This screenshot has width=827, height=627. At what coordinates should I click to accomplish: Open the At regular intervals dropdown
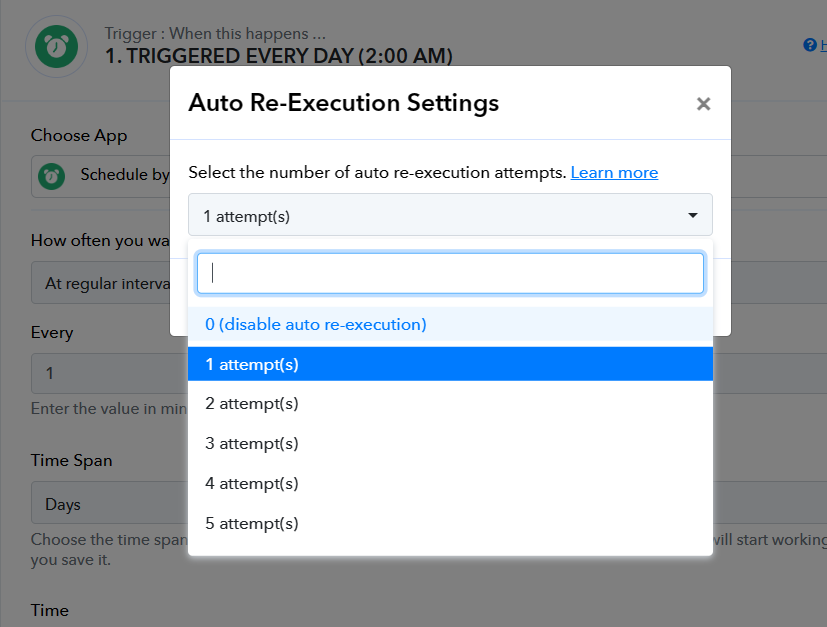101,283
